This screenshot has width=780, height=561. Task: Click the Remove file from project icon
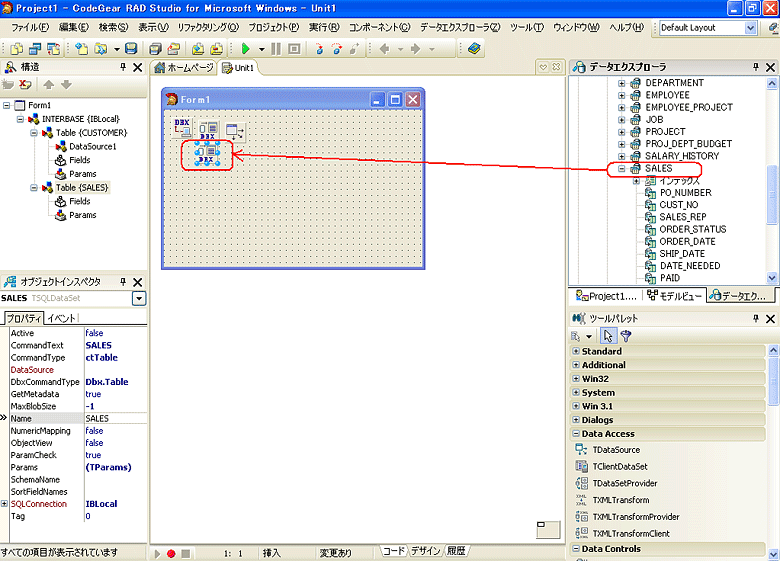216,48
